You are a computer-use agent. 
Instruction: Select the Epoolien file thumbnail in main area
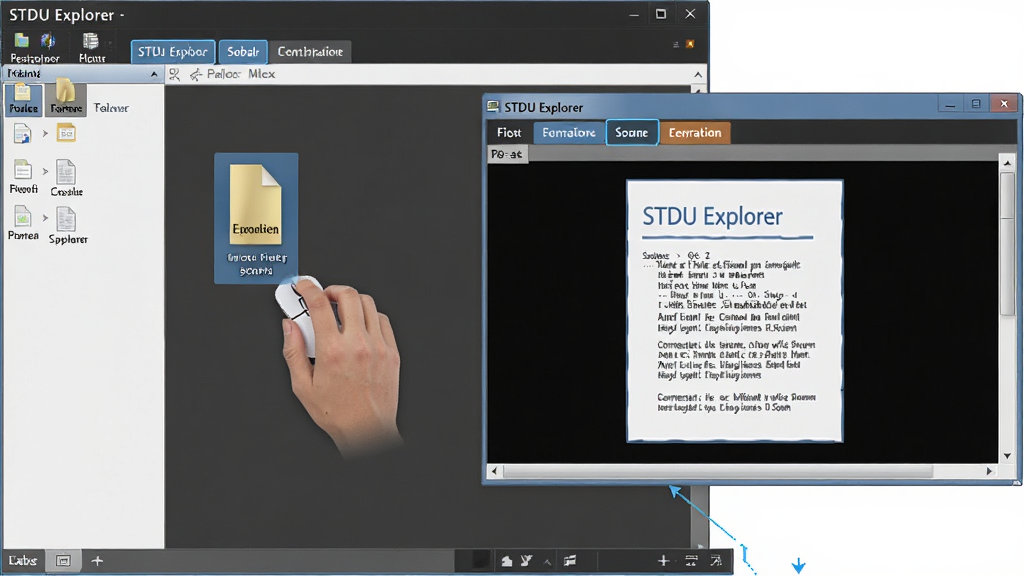click(x=256, y=218)
